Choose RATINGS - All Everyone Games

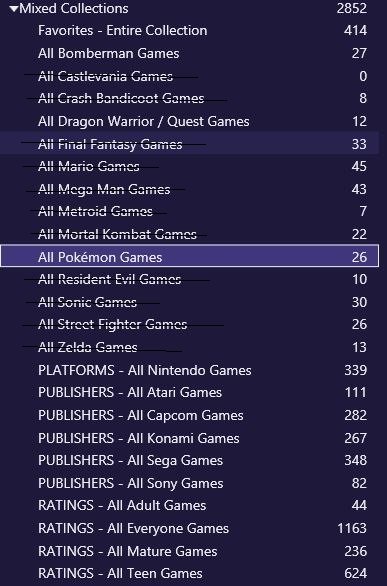[189, 528]
